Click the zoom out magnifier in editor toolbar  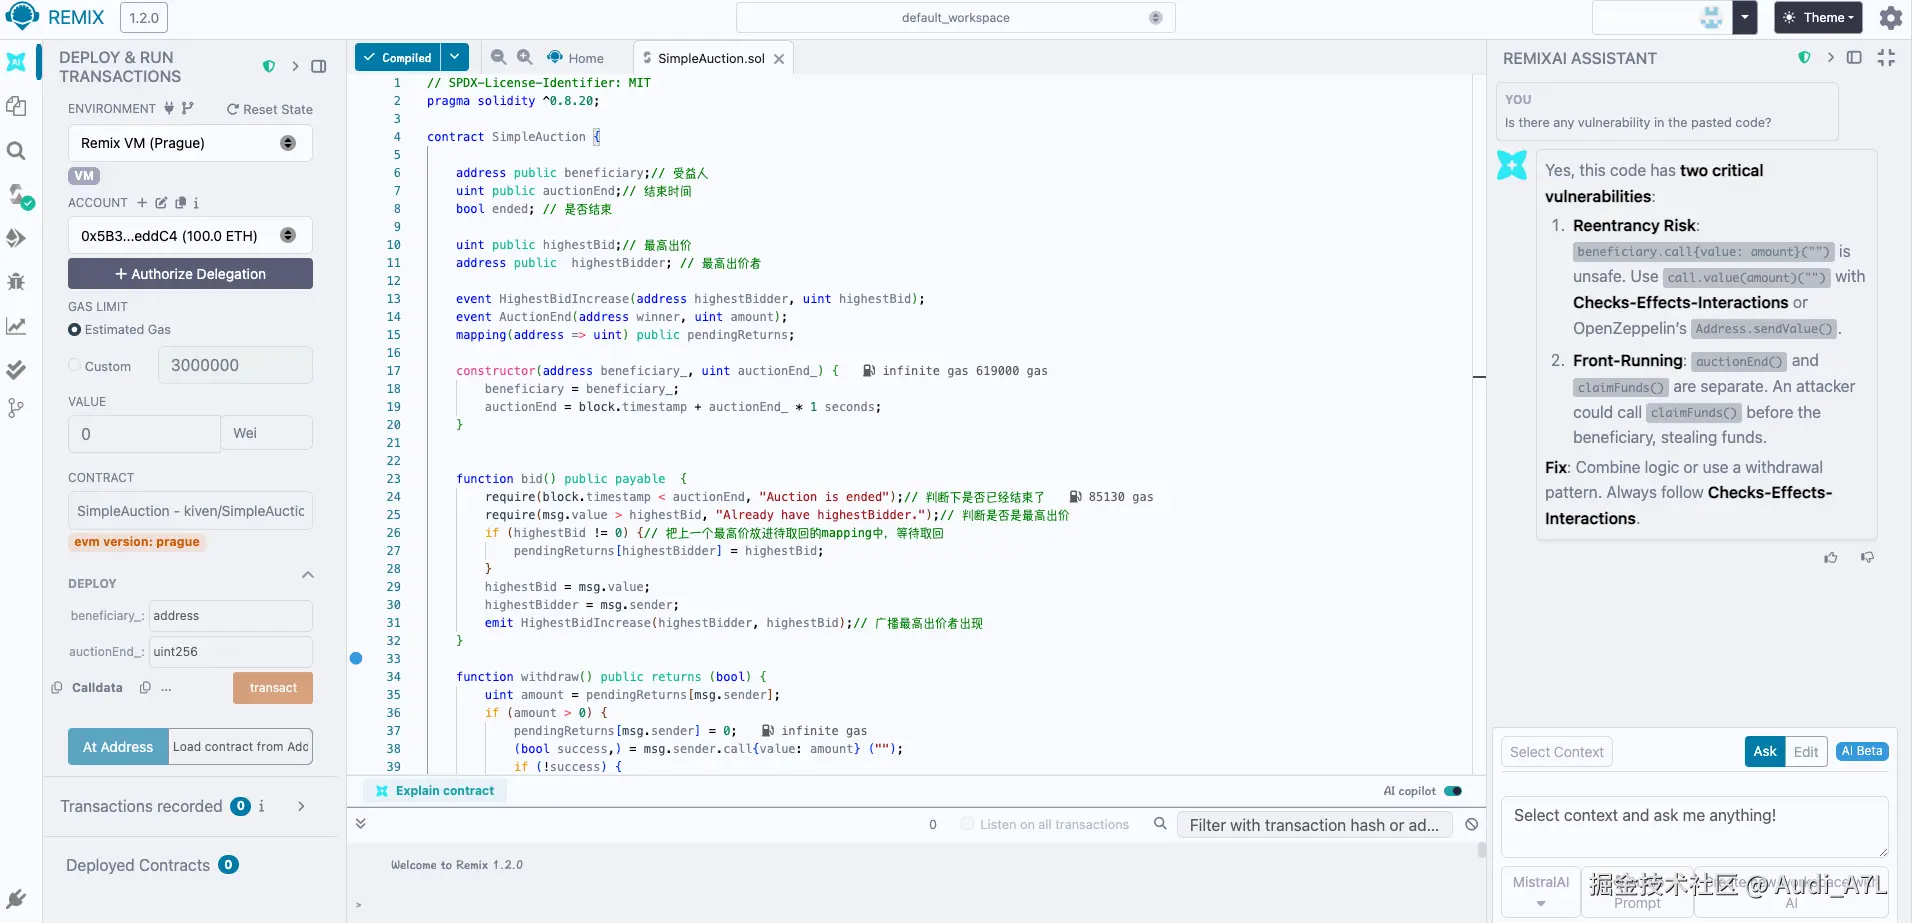point(498,58)
